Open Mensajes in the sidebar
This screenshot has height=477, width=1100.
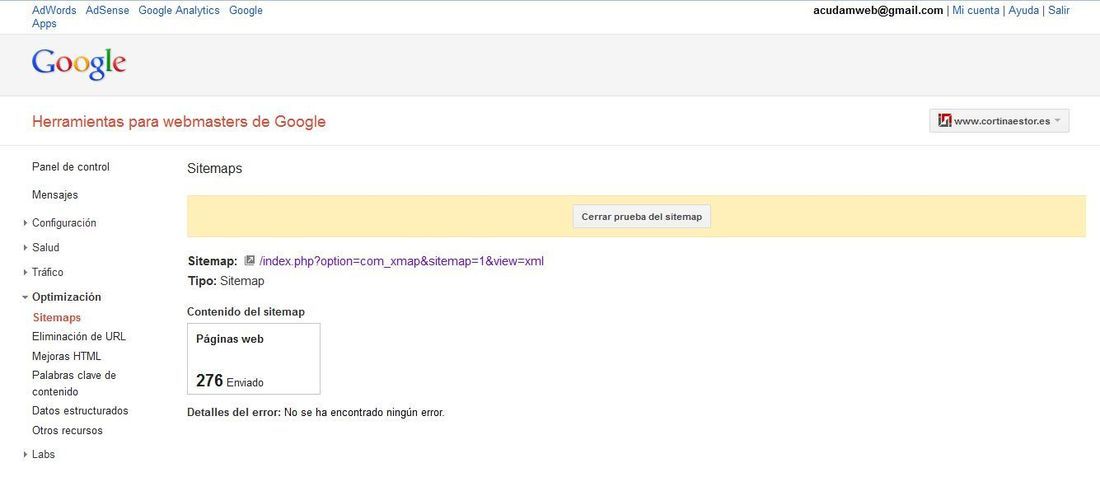point(55,195)
